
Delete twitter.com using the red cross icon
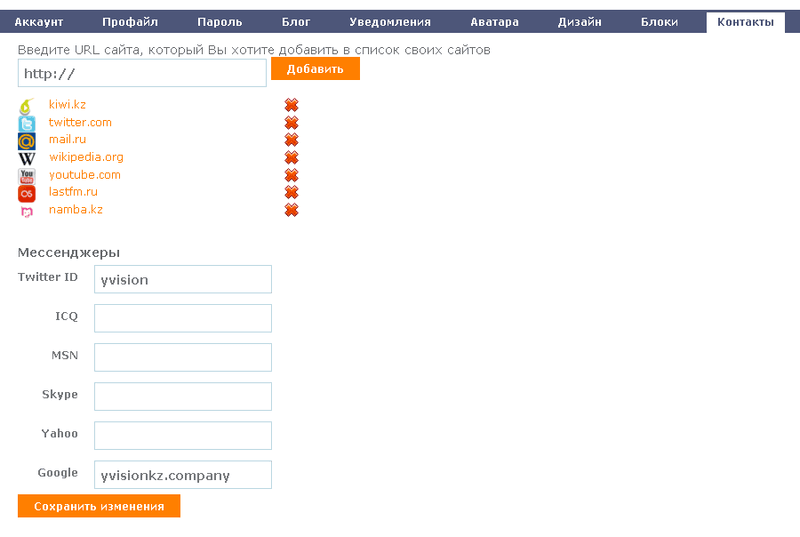pyautogui.click(x=291, y=122)
